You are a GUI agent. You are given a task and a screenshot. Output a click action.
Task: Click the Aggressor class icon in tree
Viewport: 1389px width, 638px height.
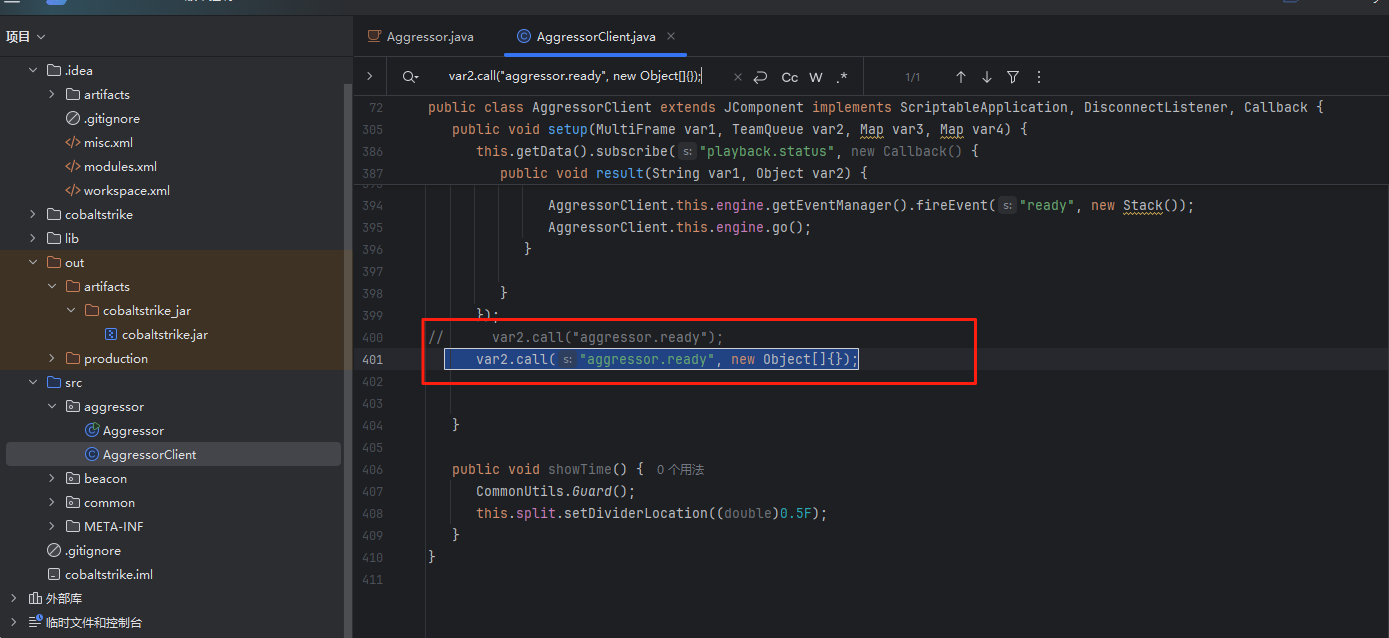(92, 430)
